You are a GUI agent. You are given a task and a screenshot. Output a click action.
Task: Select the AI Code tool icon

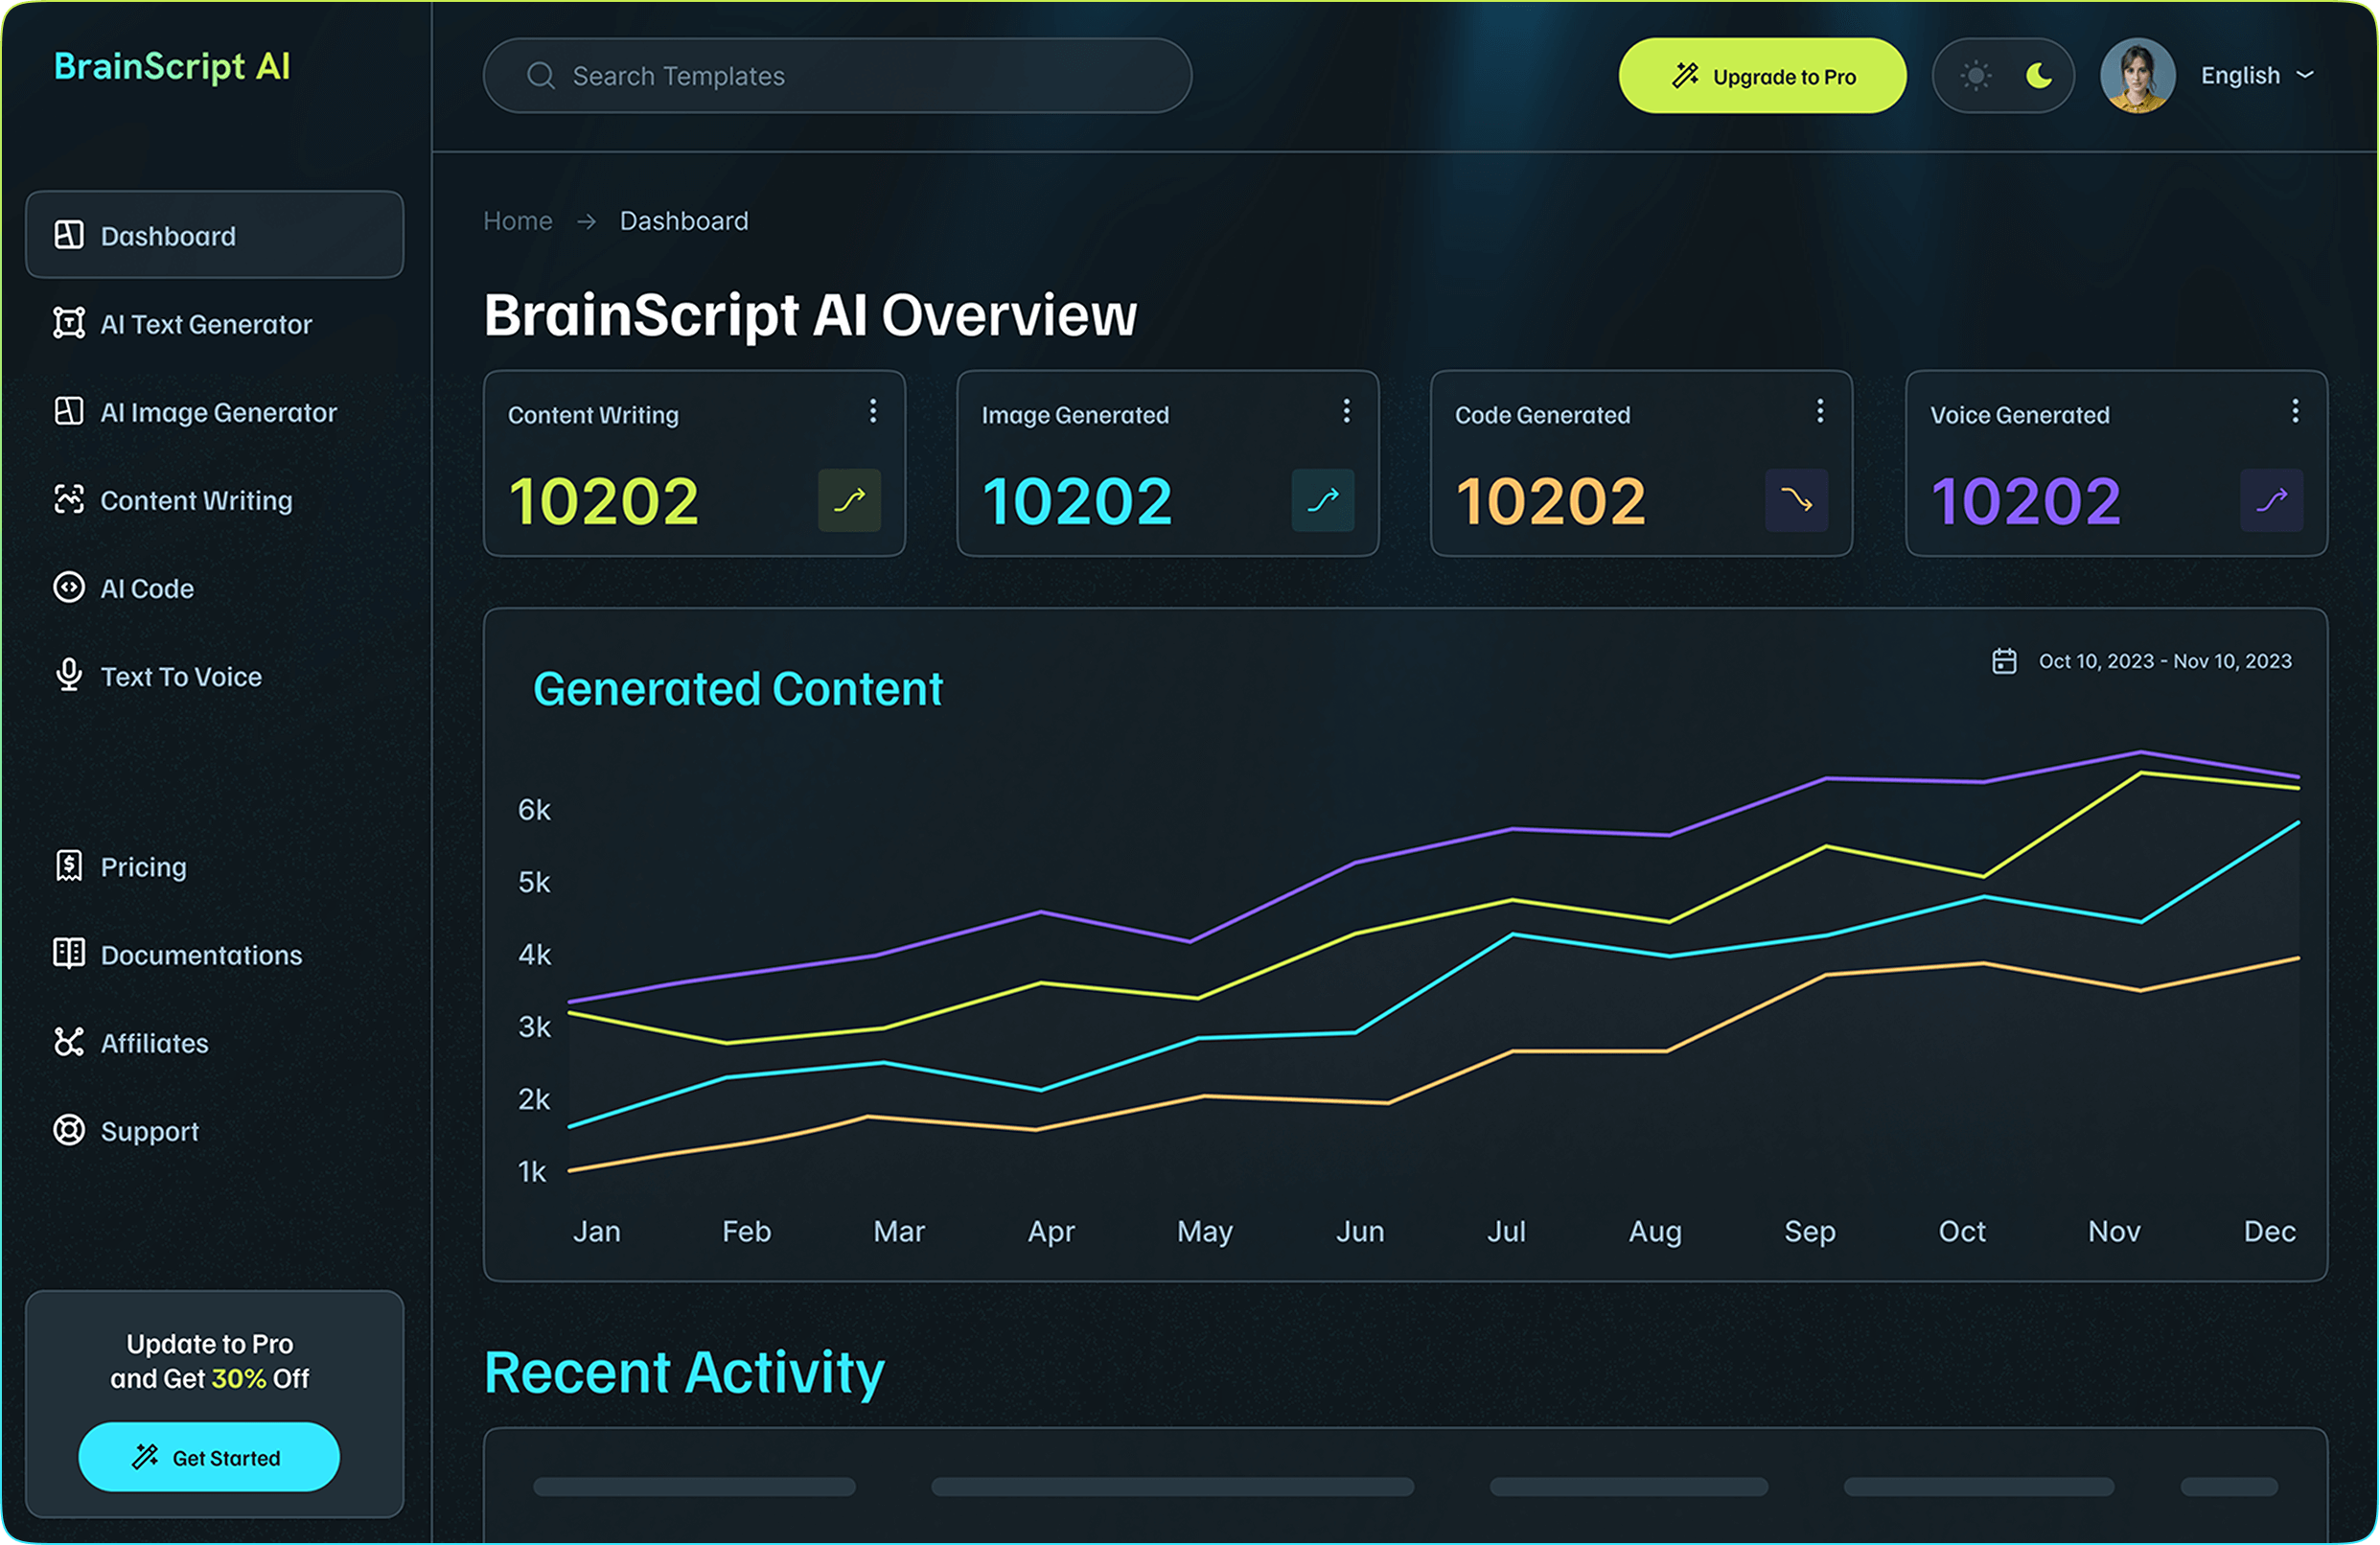pyautogui.click(x=68, y=587)
